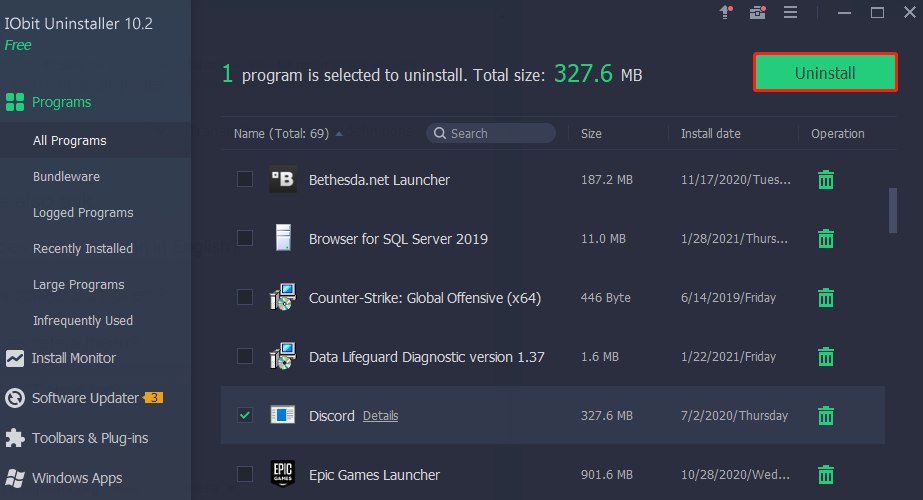Click the 187.2 MB size value
The width and height of the screenshot is (923, 500).
[x=607, y=180]
